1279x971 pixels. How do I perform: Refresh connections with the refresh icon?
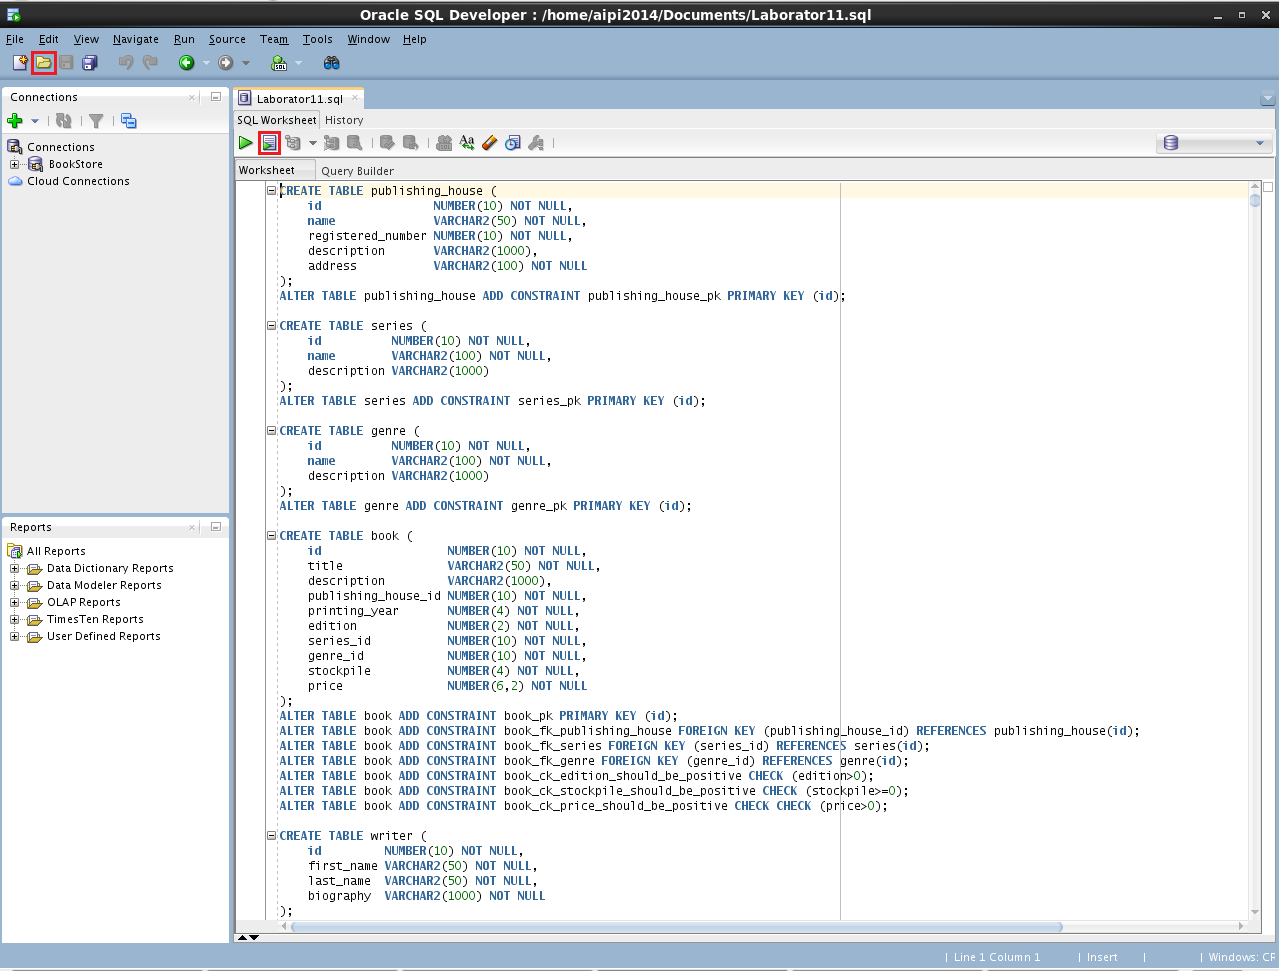(64, 121)
